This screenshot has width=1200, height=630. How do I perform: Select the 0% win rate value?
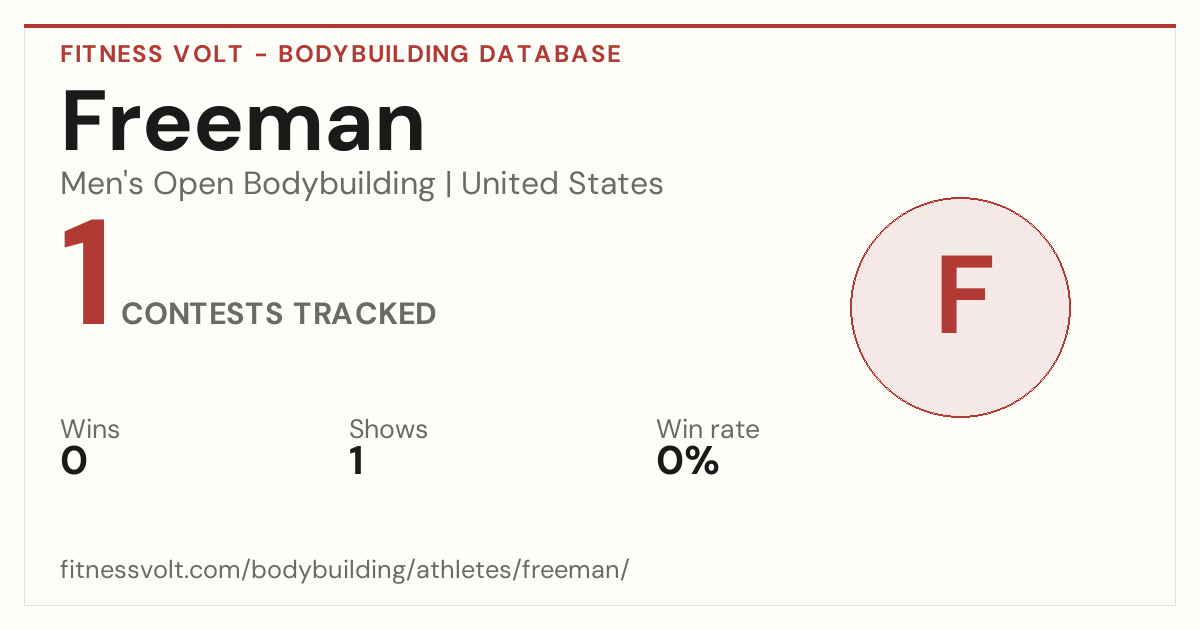tap(688, 461)
